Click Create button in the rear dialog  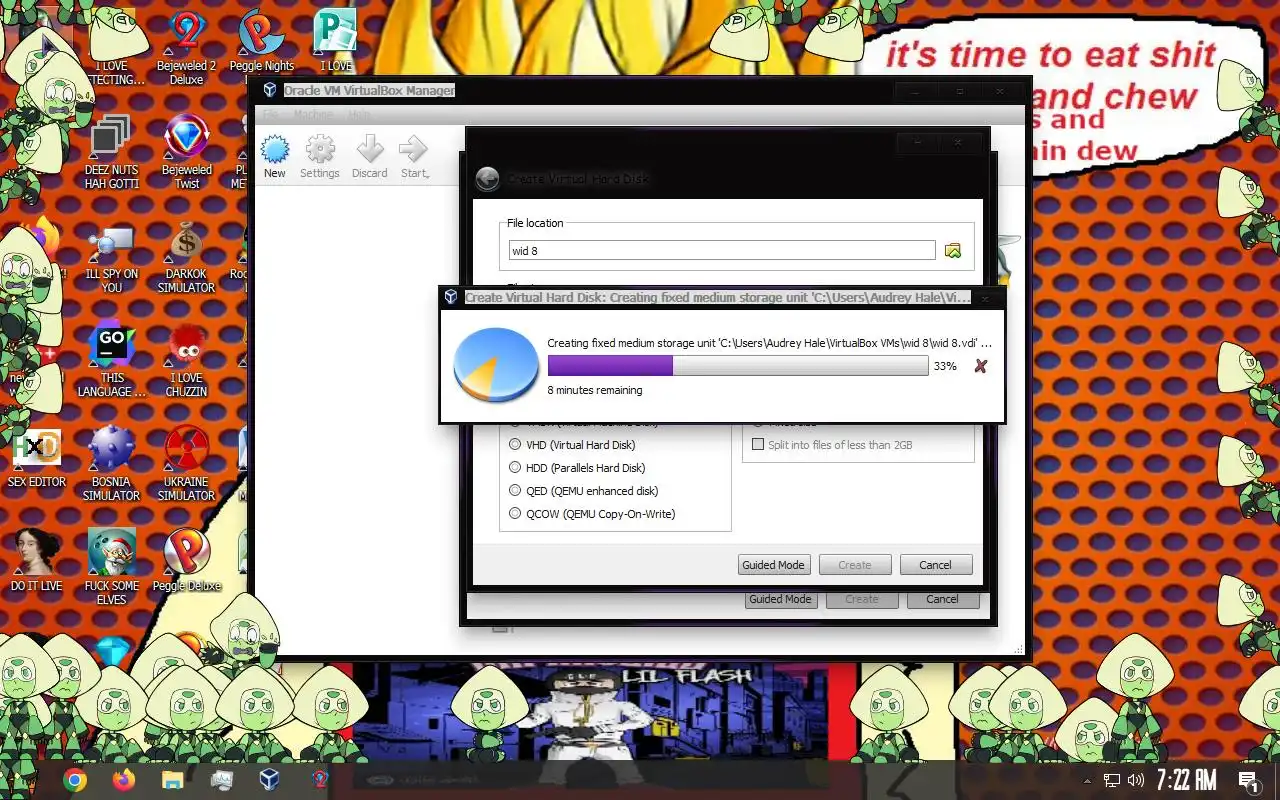tap(862, 600)
